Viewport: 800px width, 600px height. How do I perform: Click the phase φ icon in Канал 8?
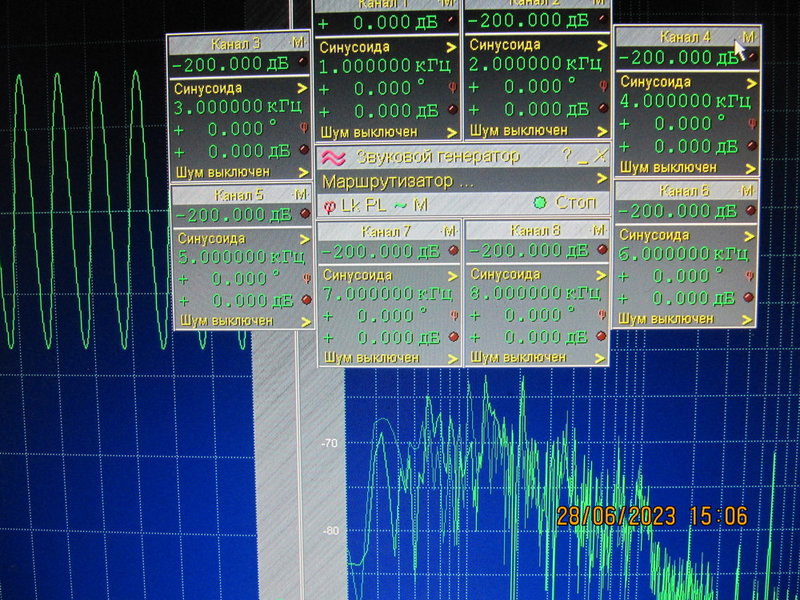[602, 314]
